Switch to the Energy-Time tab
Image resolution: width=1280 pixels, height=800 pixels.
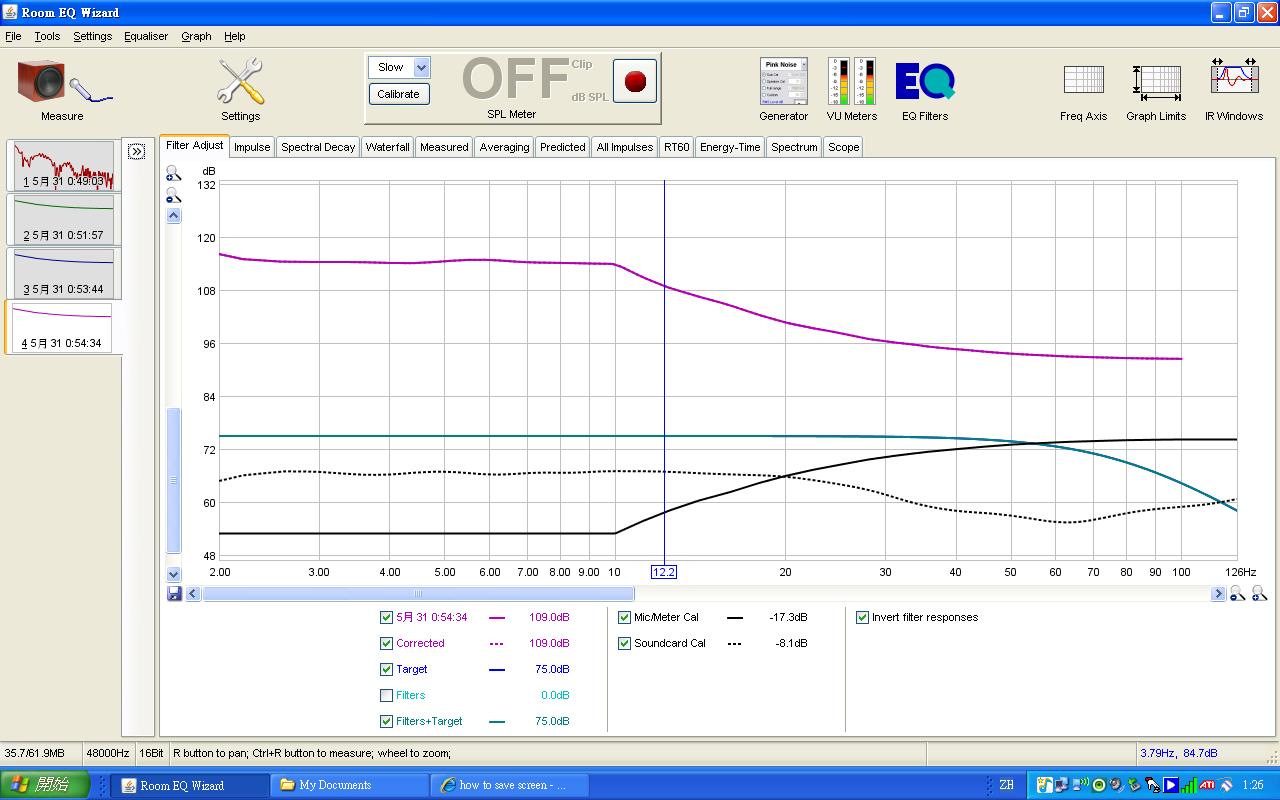click(730, 147)
